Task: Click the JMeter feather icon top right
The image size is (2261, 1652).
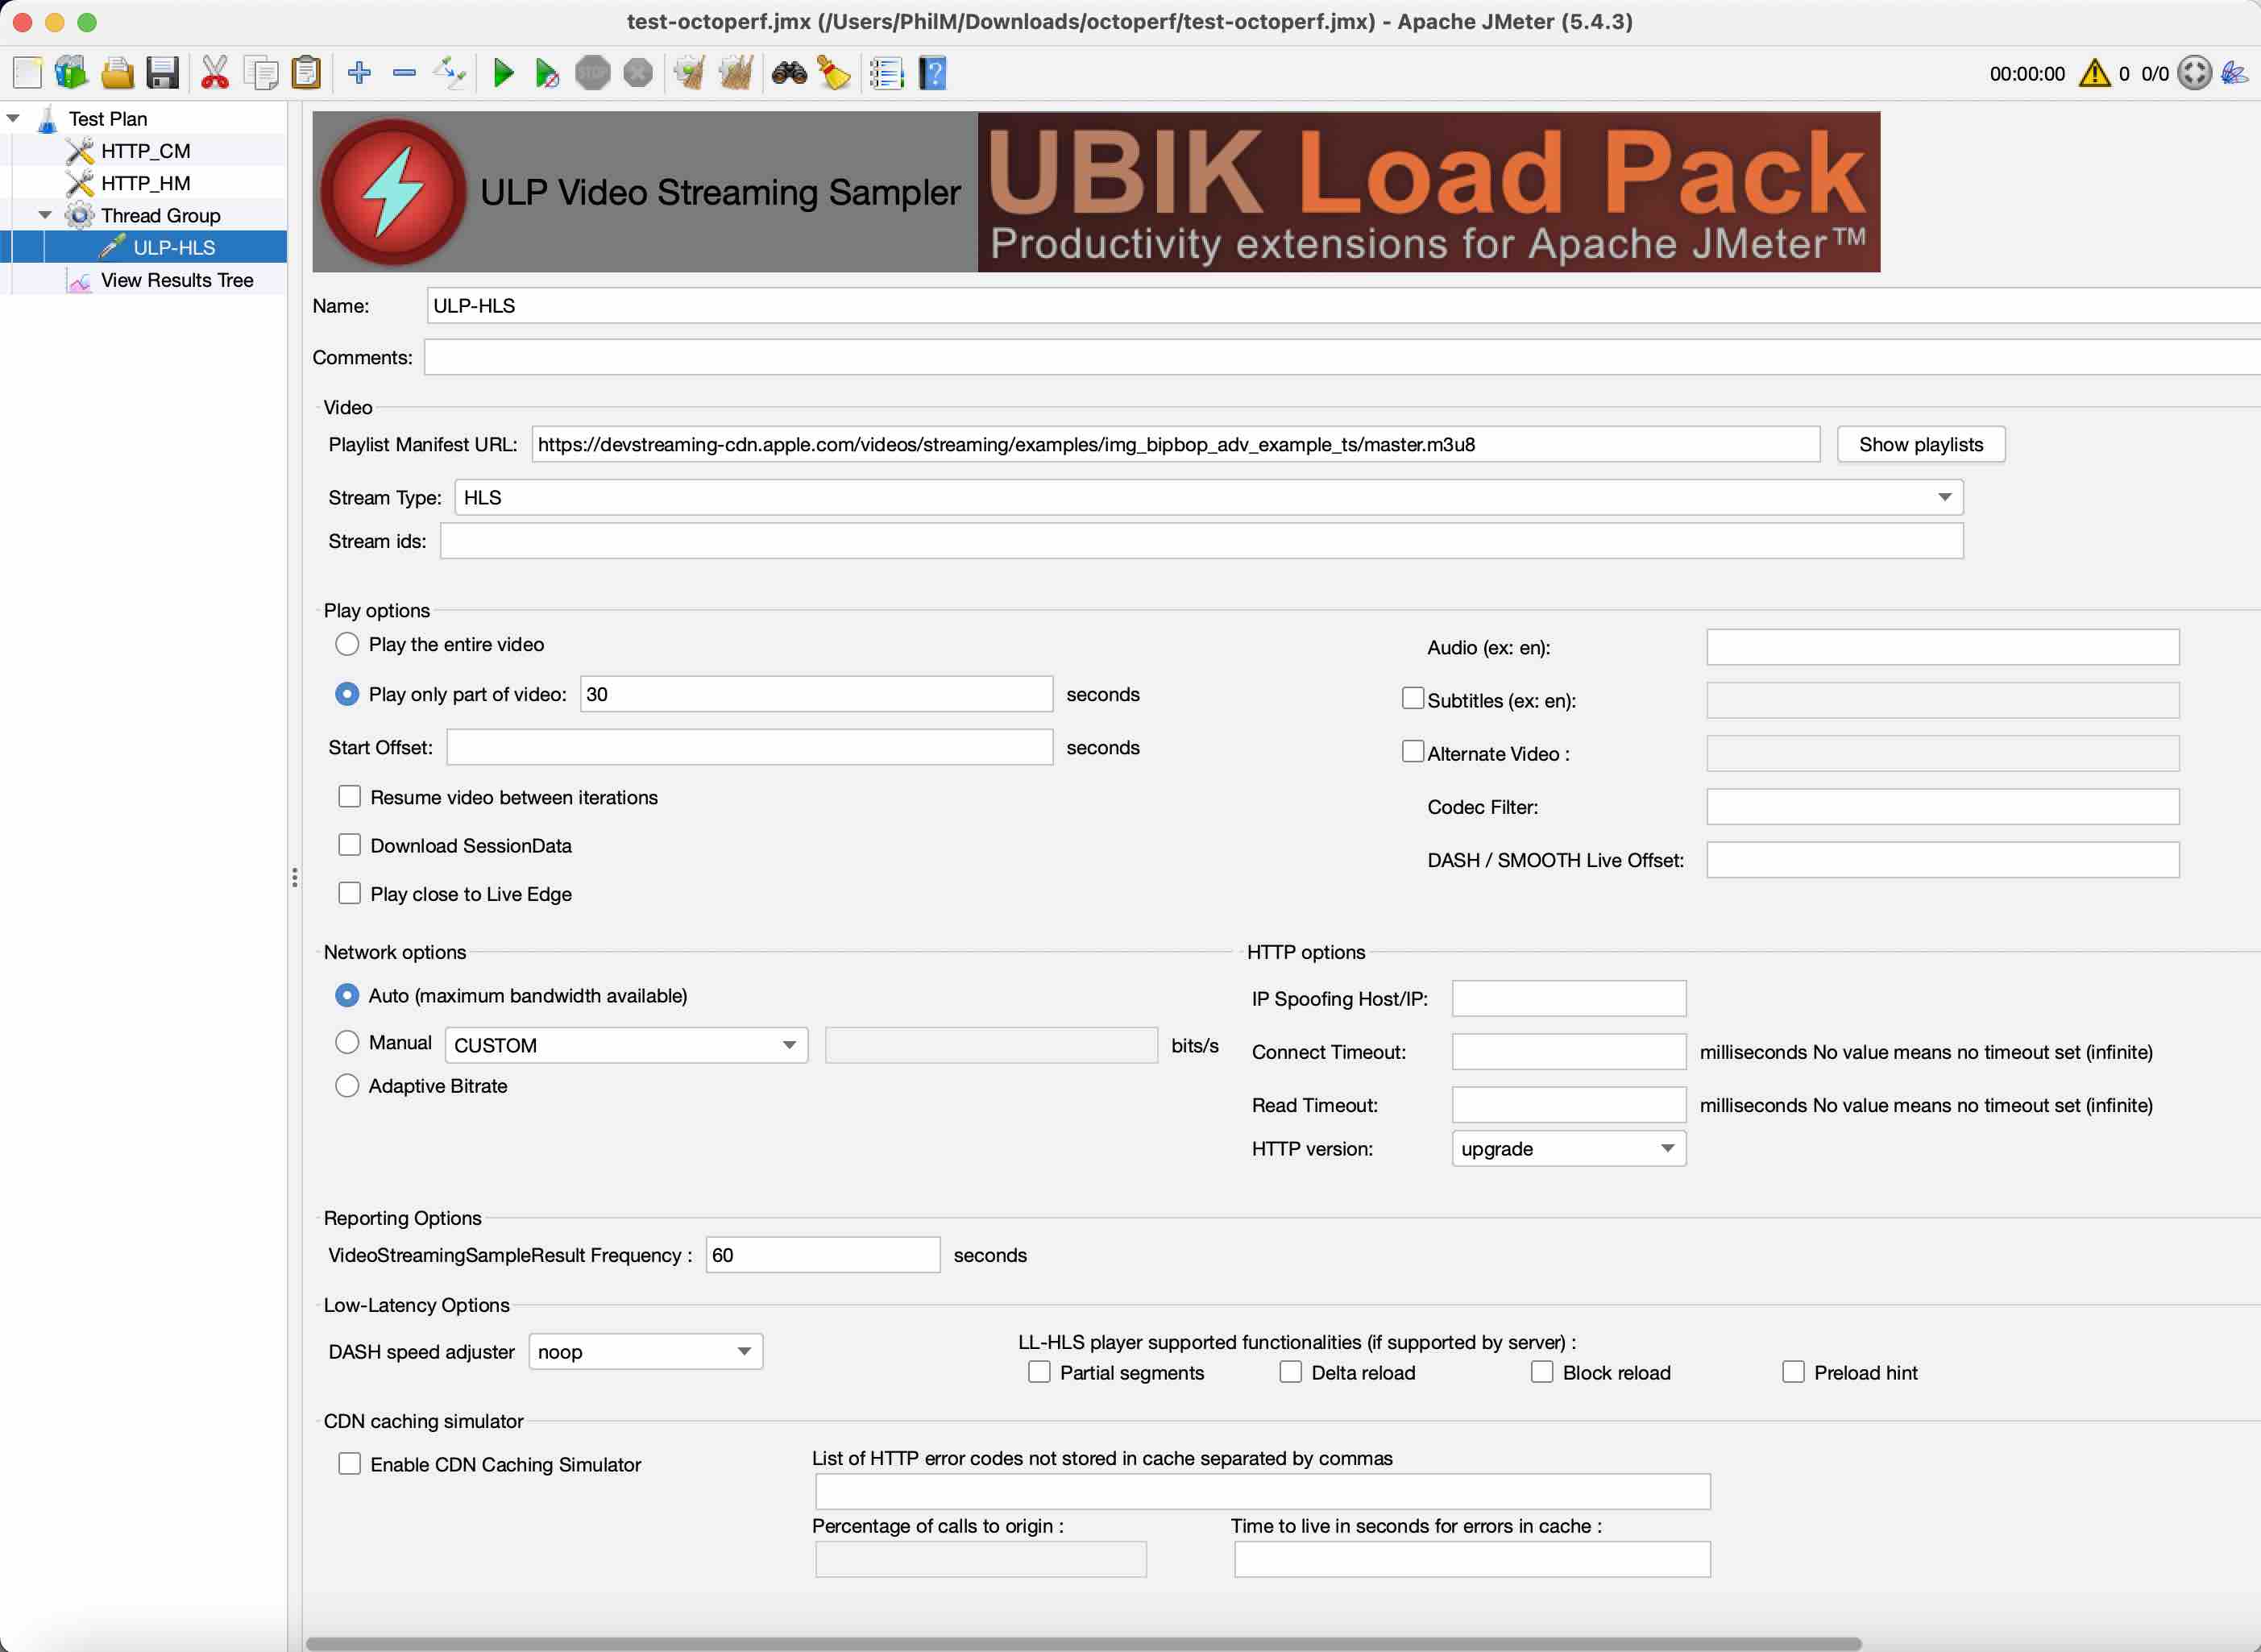Action: 2234,73
